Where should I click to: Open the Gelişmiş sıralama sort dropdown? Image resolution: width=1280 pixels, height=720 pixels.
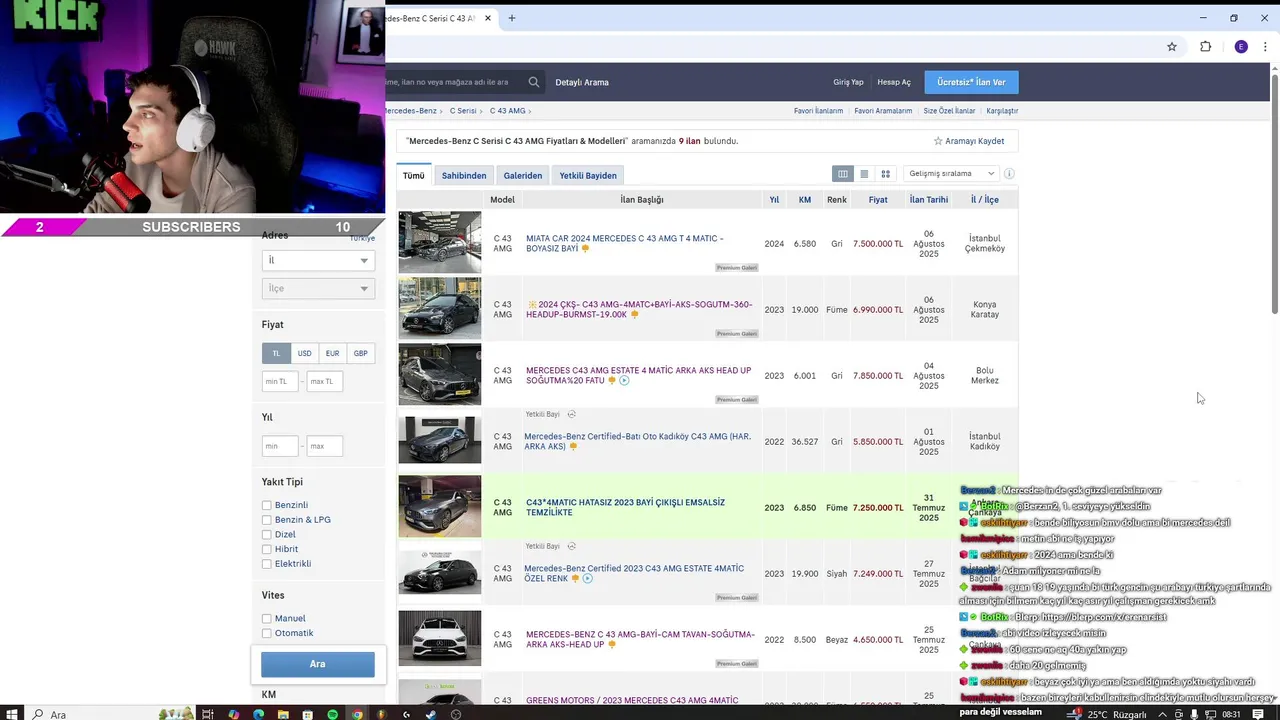click(951, 174)
